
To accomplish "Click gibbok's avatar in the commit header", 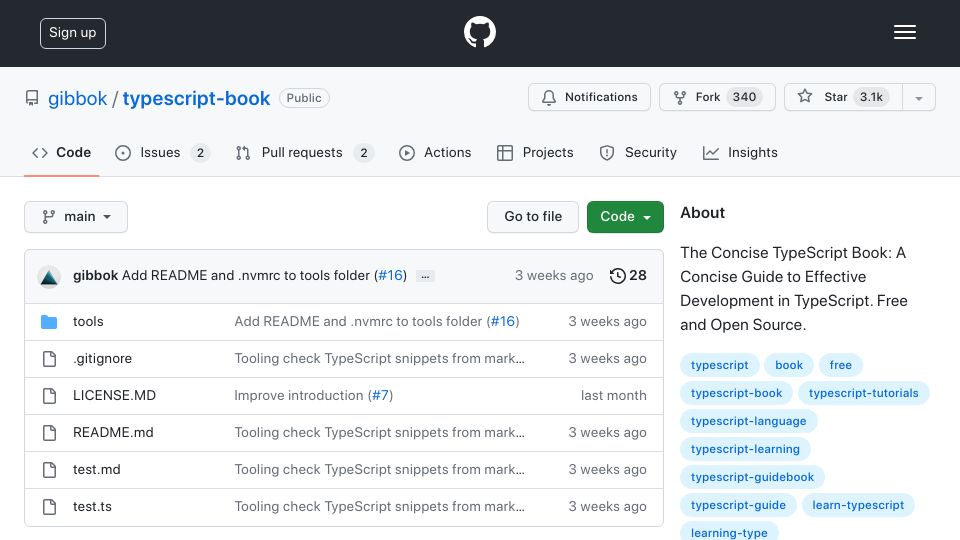I will point(49,277).
